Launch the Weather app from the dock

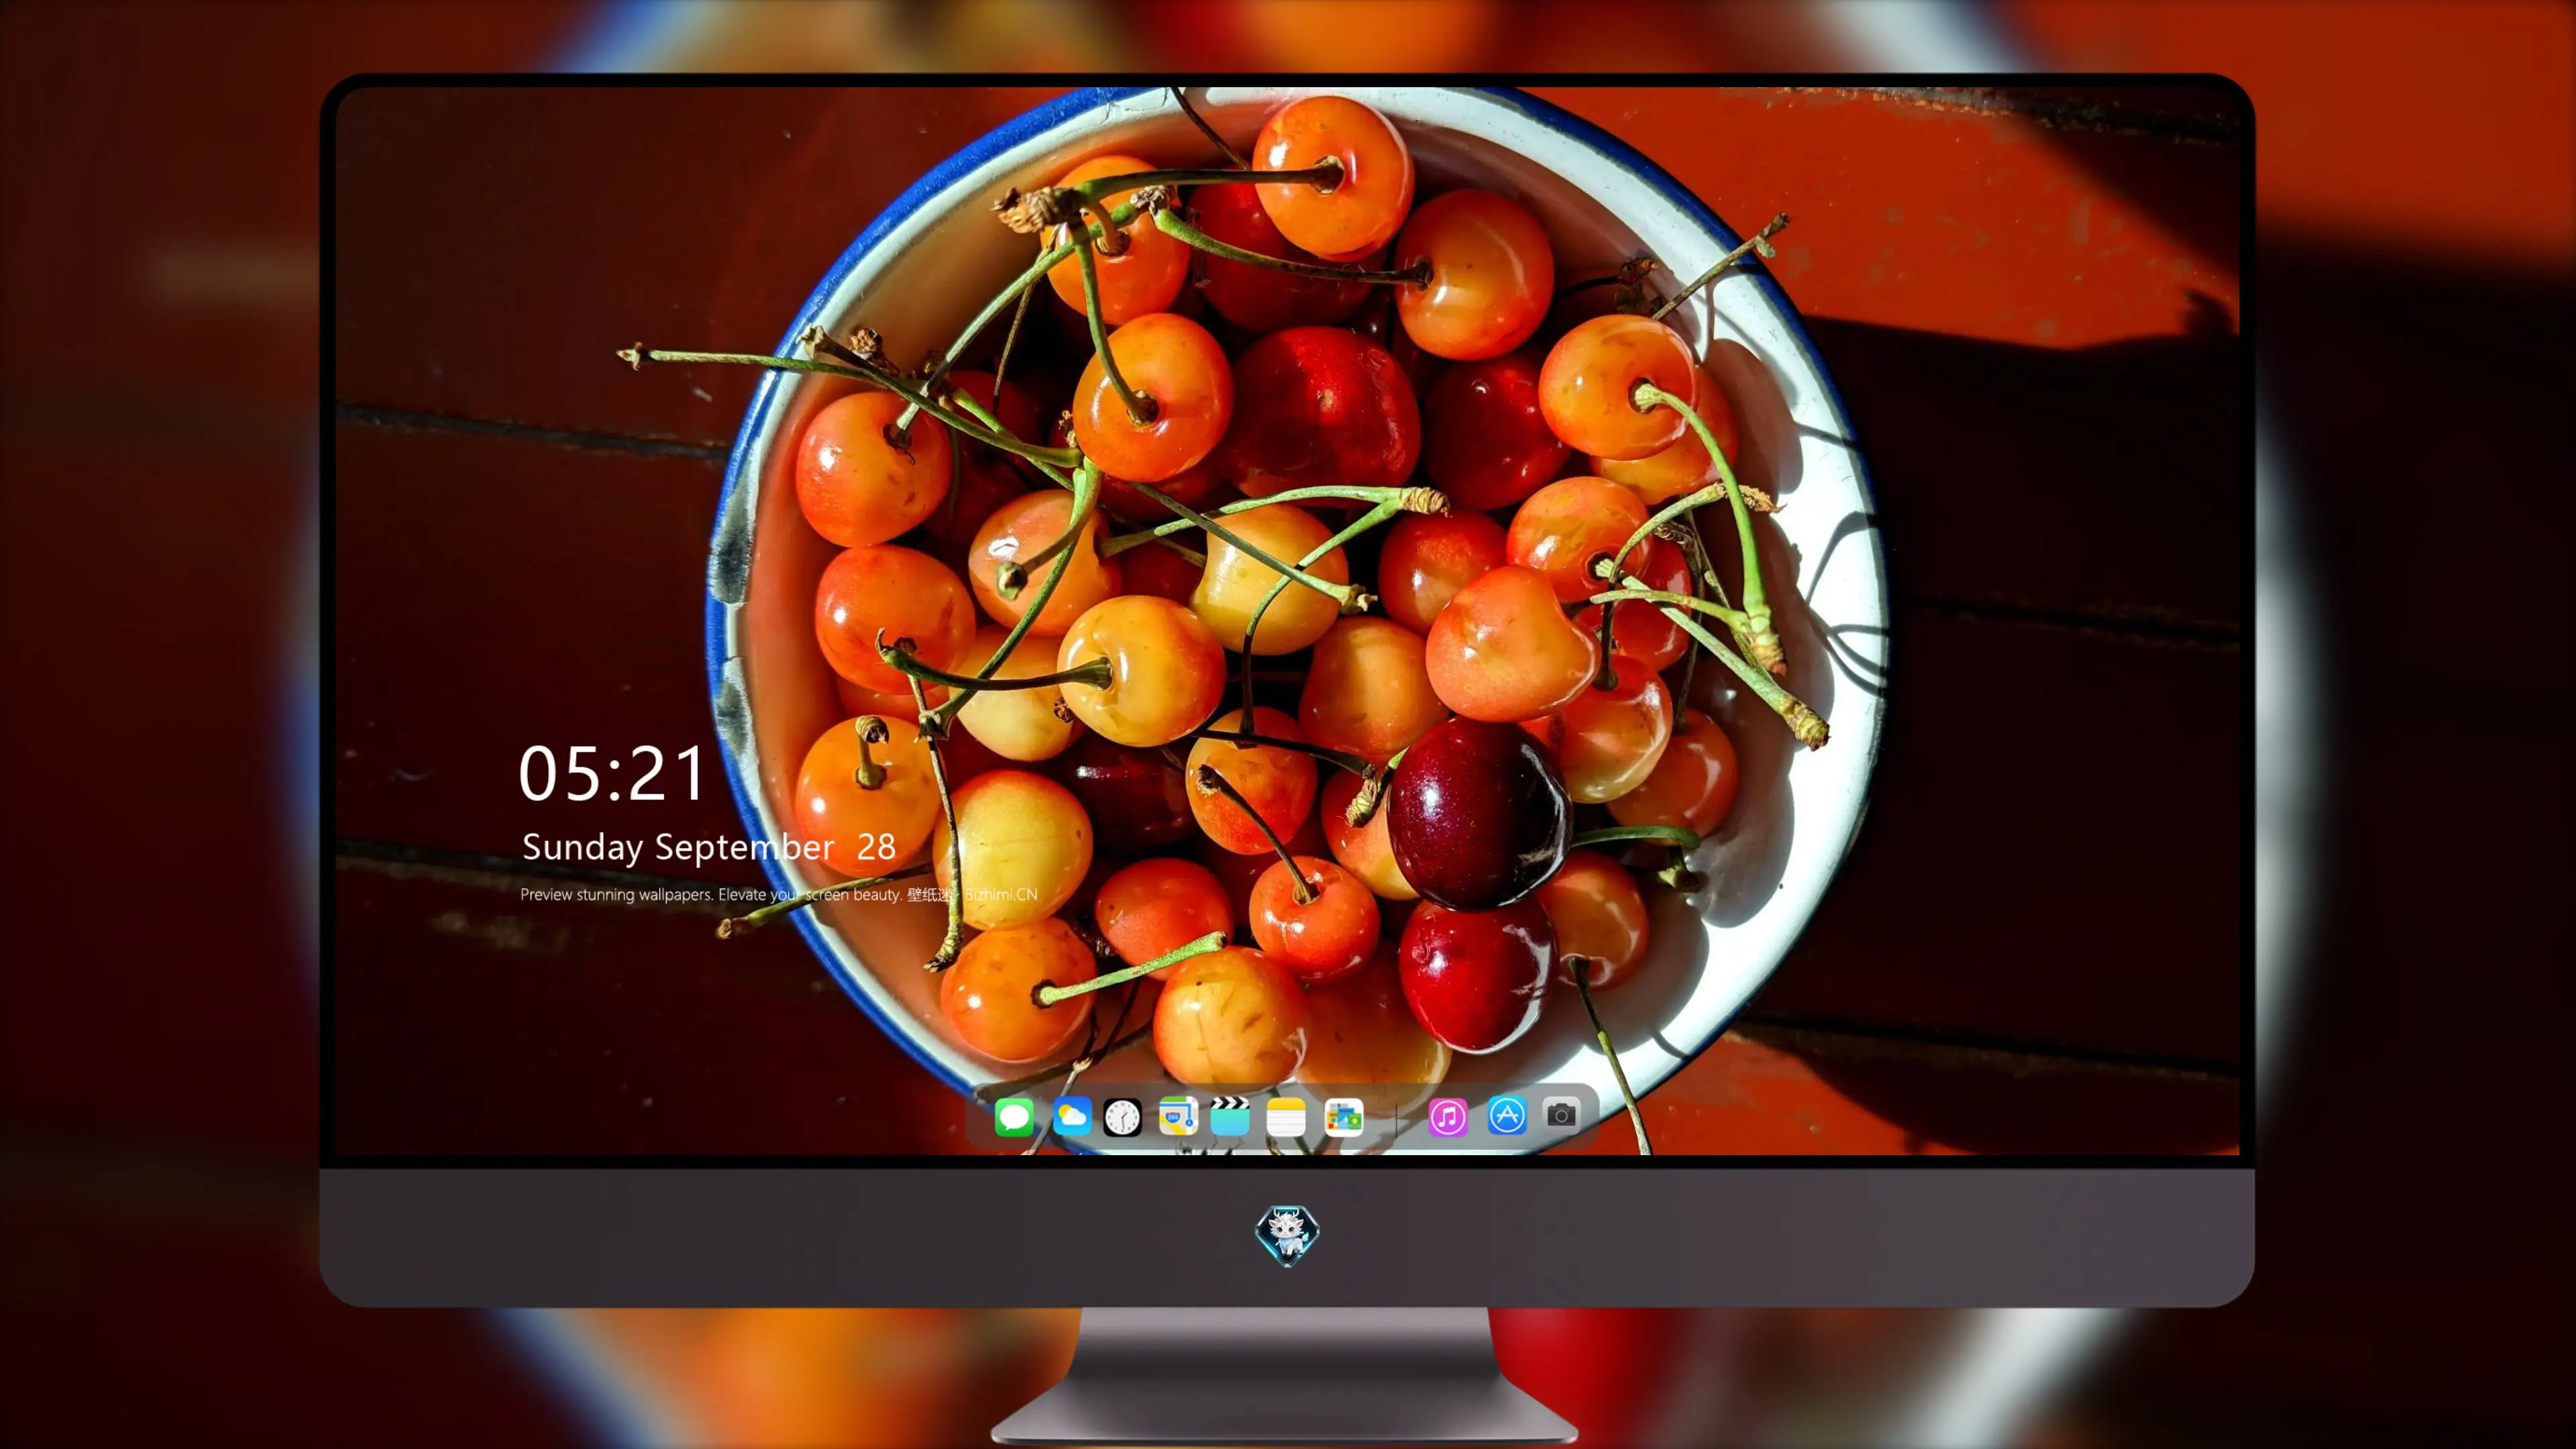1071,1117
